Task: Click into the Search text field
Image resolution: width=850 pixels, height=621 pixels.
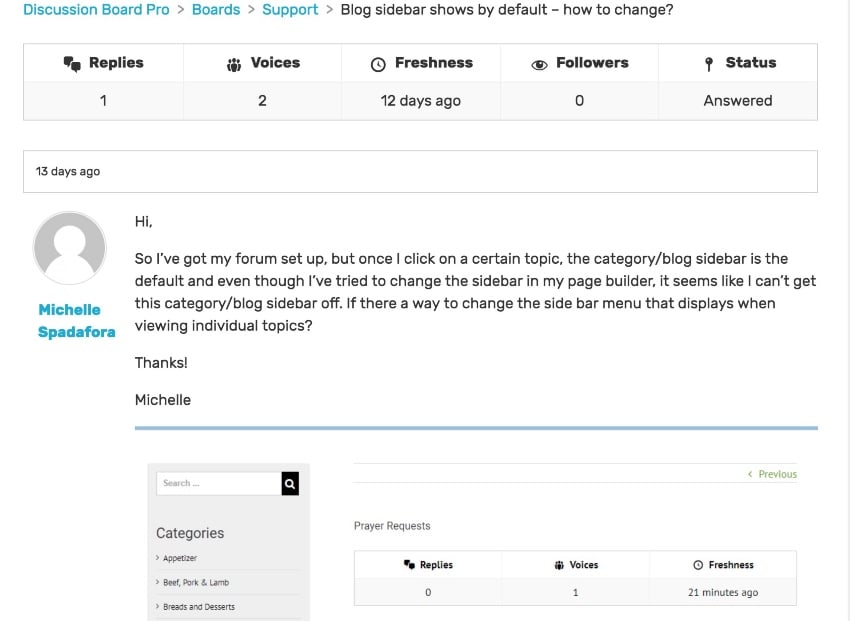Action: [x=218, y=484]
